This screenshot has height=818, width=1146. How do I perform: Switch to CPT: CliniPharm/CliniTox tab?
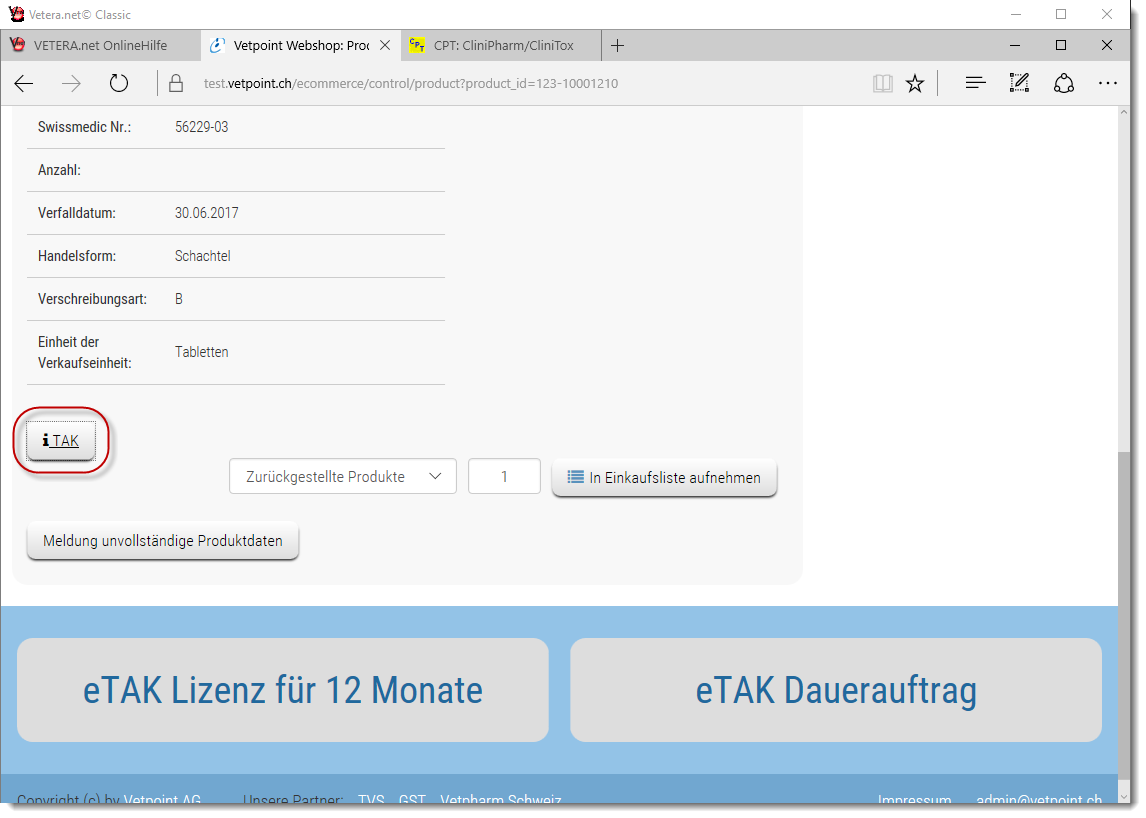coord(503,45)
